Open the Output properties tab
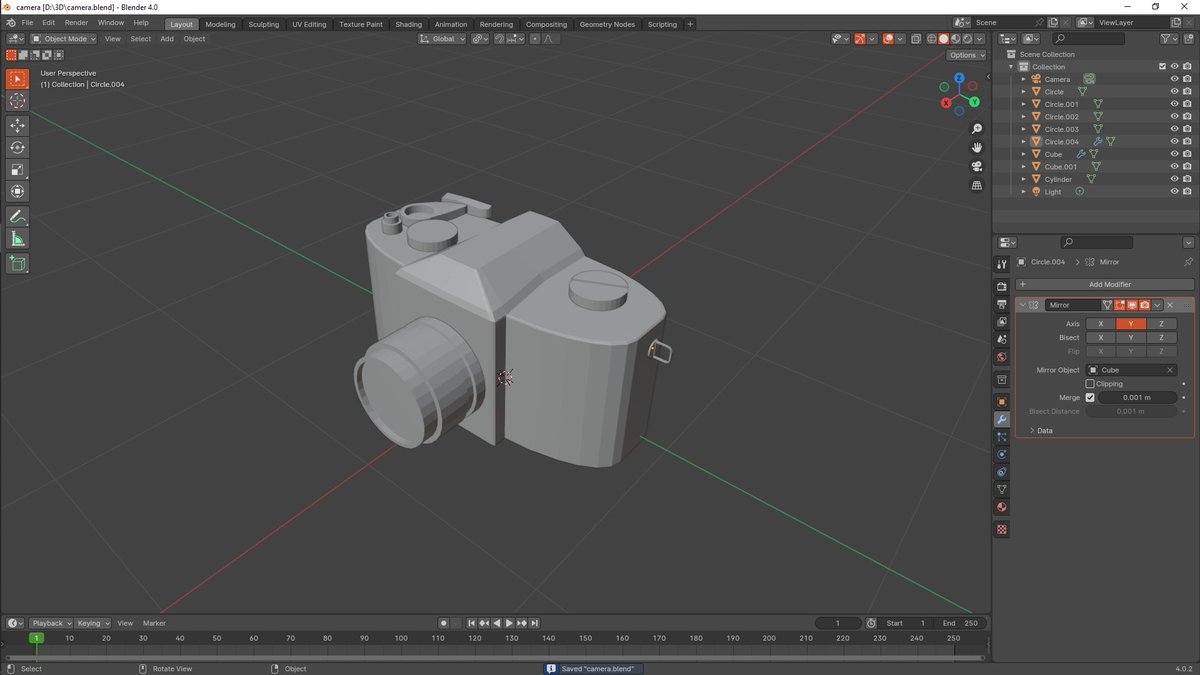This screenshot has width=1200, height=675. (1002, 304)
